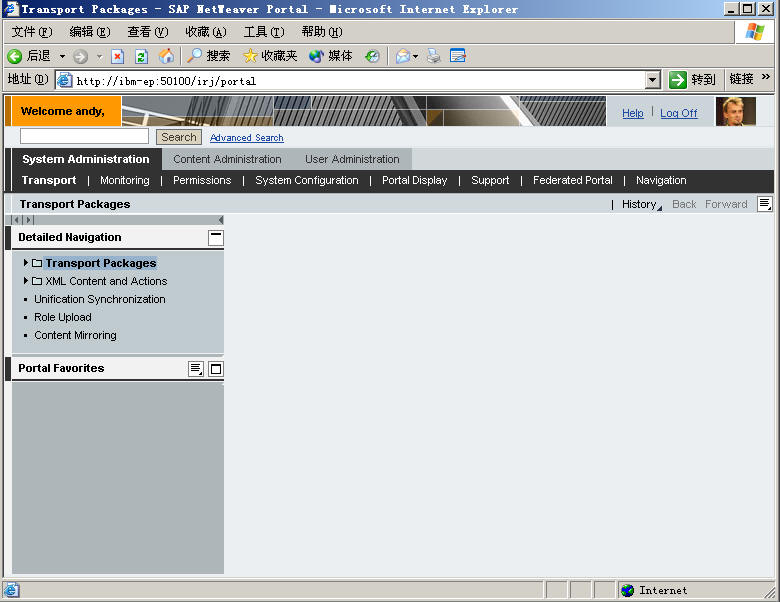Select Transport Packages tree item
780x602 pixels.
(101, 263)
